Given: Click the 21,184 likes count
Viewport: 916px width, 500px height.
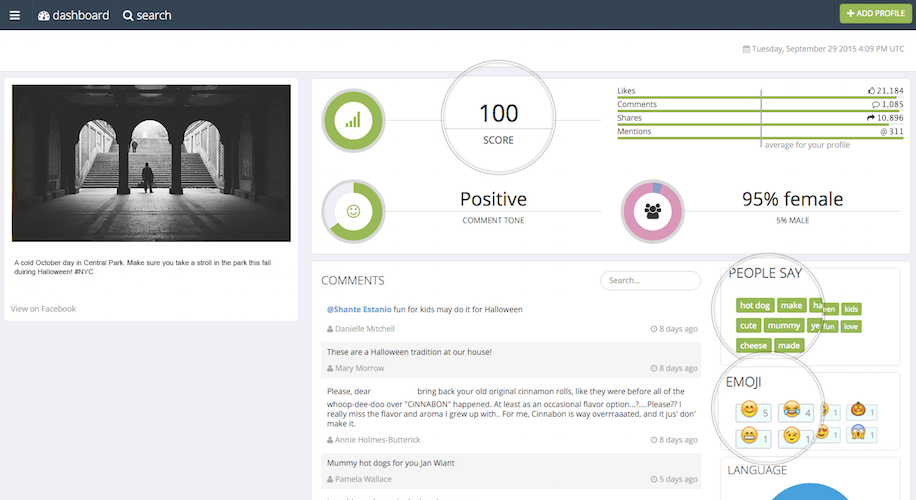Looking at the screenshot, I should coord(890,91).
